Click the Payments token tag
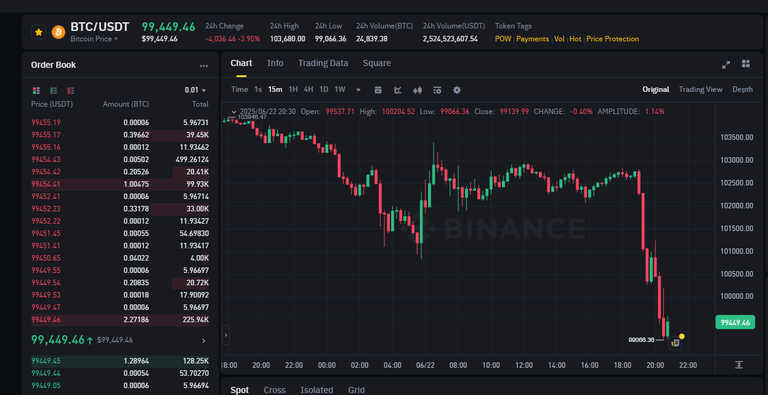Screen dimensions: 768x395 (532, 39)
